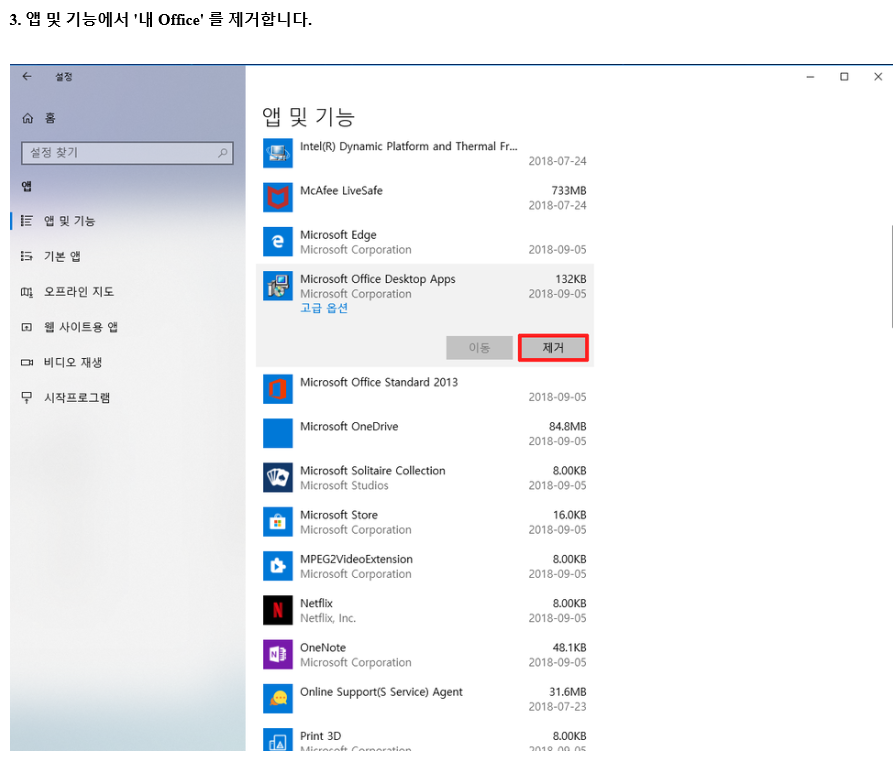Select the Microsoft Edge entry name
The width and height of the screenshot is (893, 767).
tap(338, 235)
